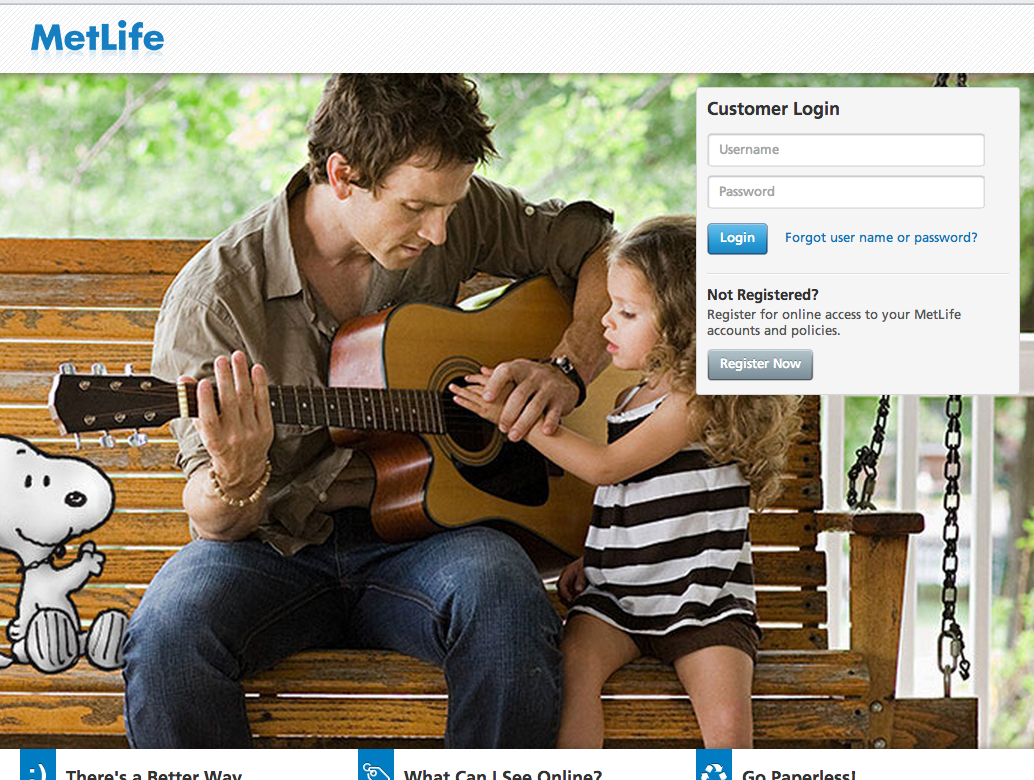The image size is (1034, 780).
Task: Click the registration description text
Action: click(834, 322)
